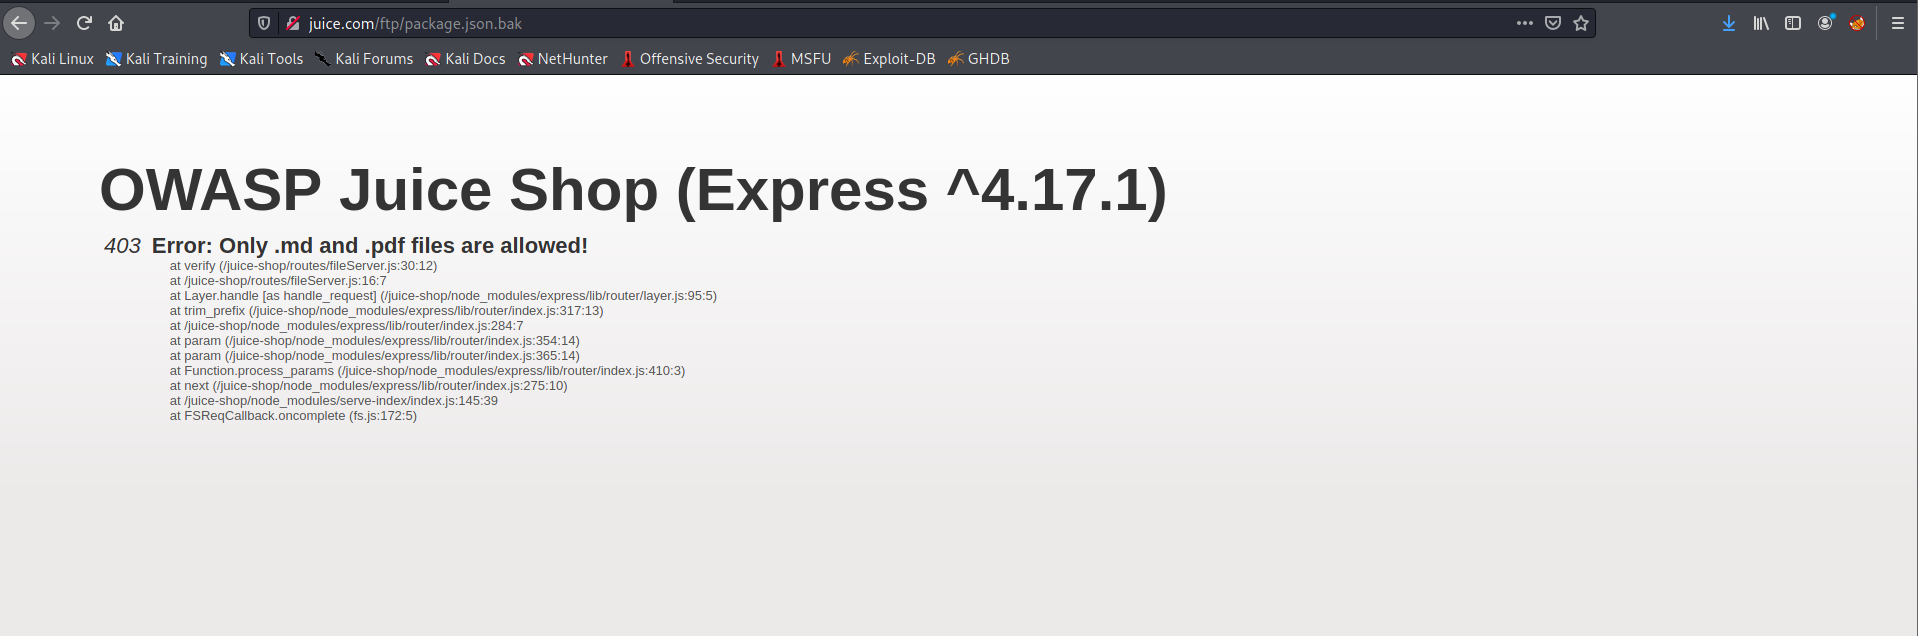Open GHDB bookmark

[x=978, y=59]
